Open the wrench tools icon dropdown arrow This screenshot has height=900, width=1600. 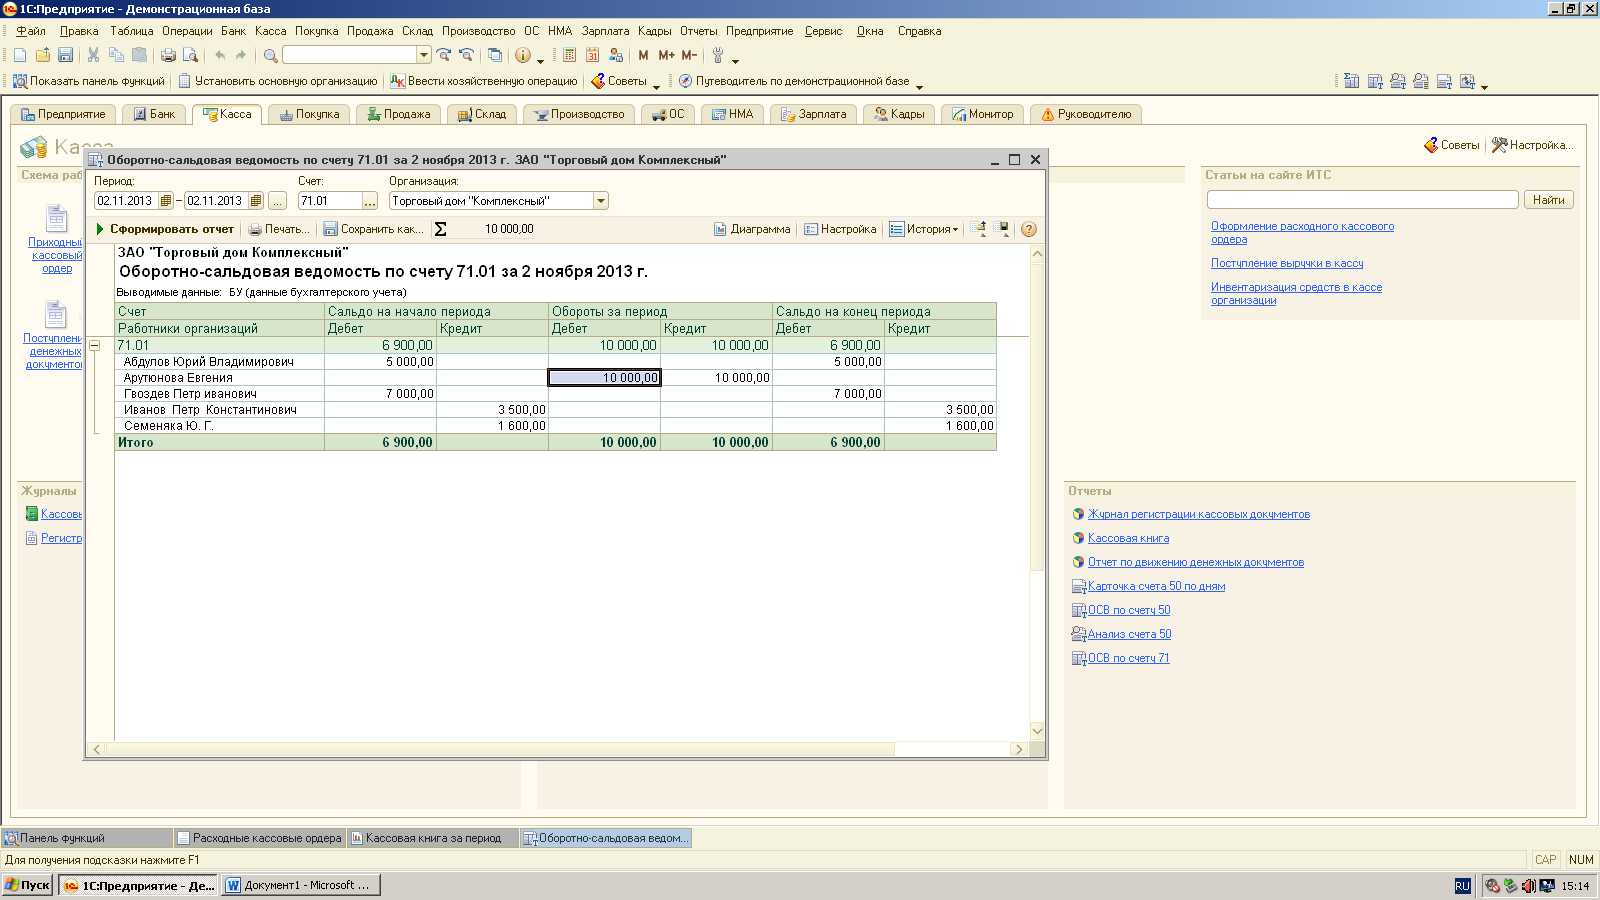point(735,60)
